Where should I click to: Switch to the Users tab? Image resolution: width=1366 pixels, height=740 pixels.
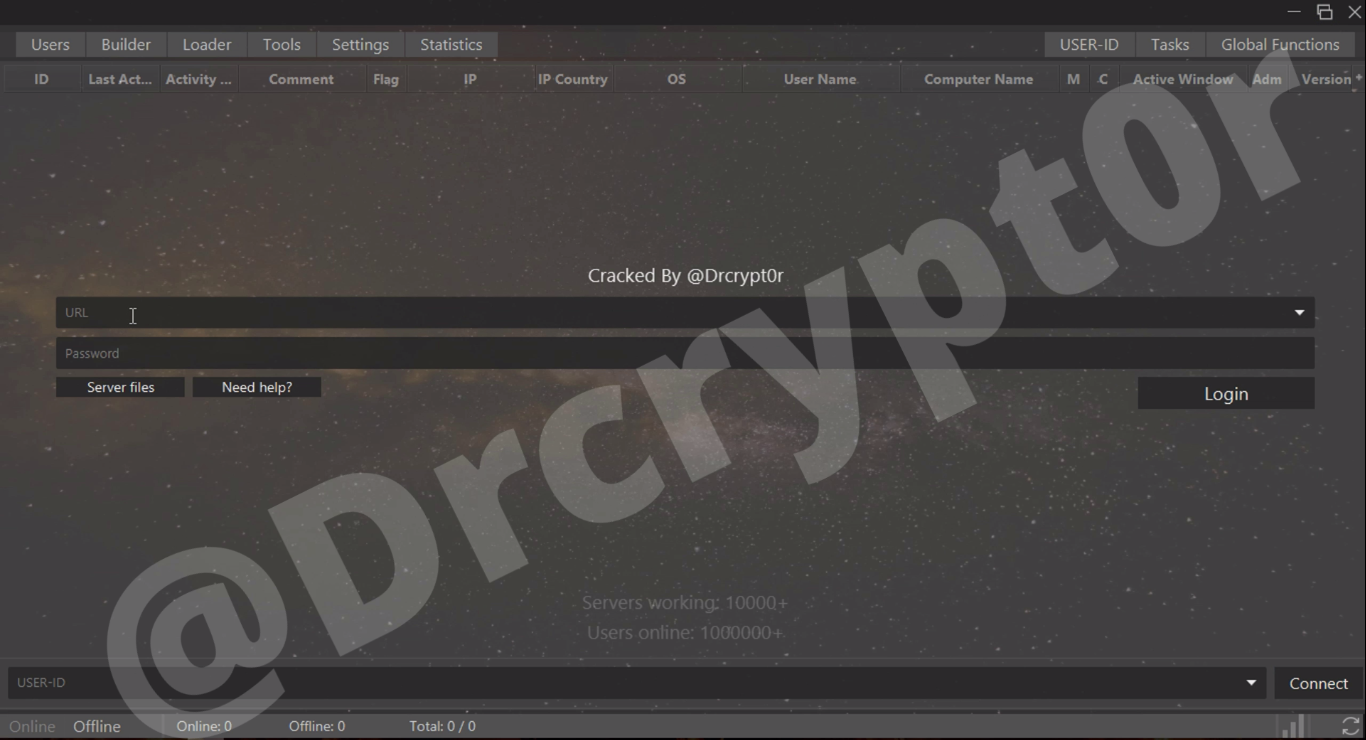point(50,45)
